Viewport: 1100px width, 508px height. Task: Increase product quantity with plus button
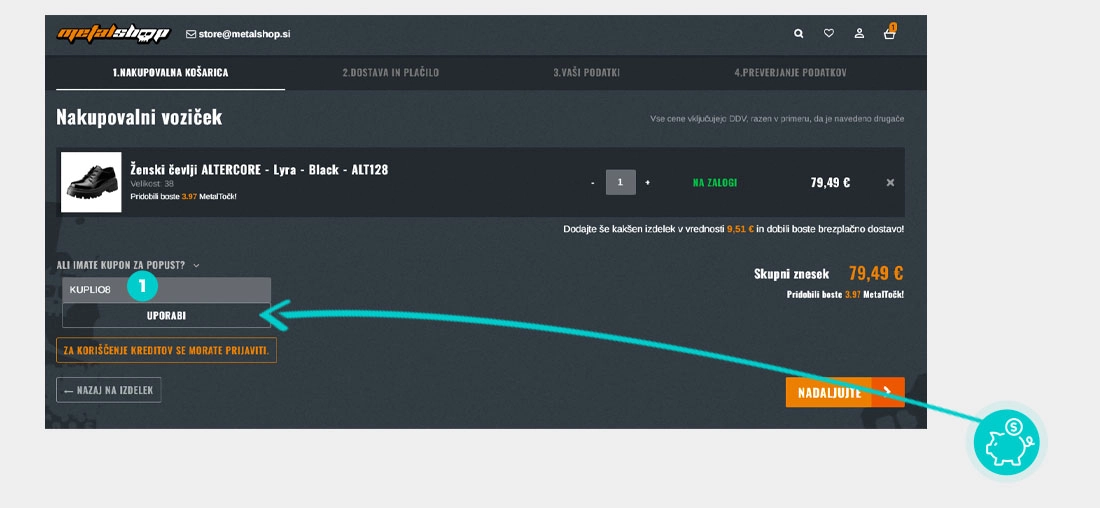click(647, 183)
